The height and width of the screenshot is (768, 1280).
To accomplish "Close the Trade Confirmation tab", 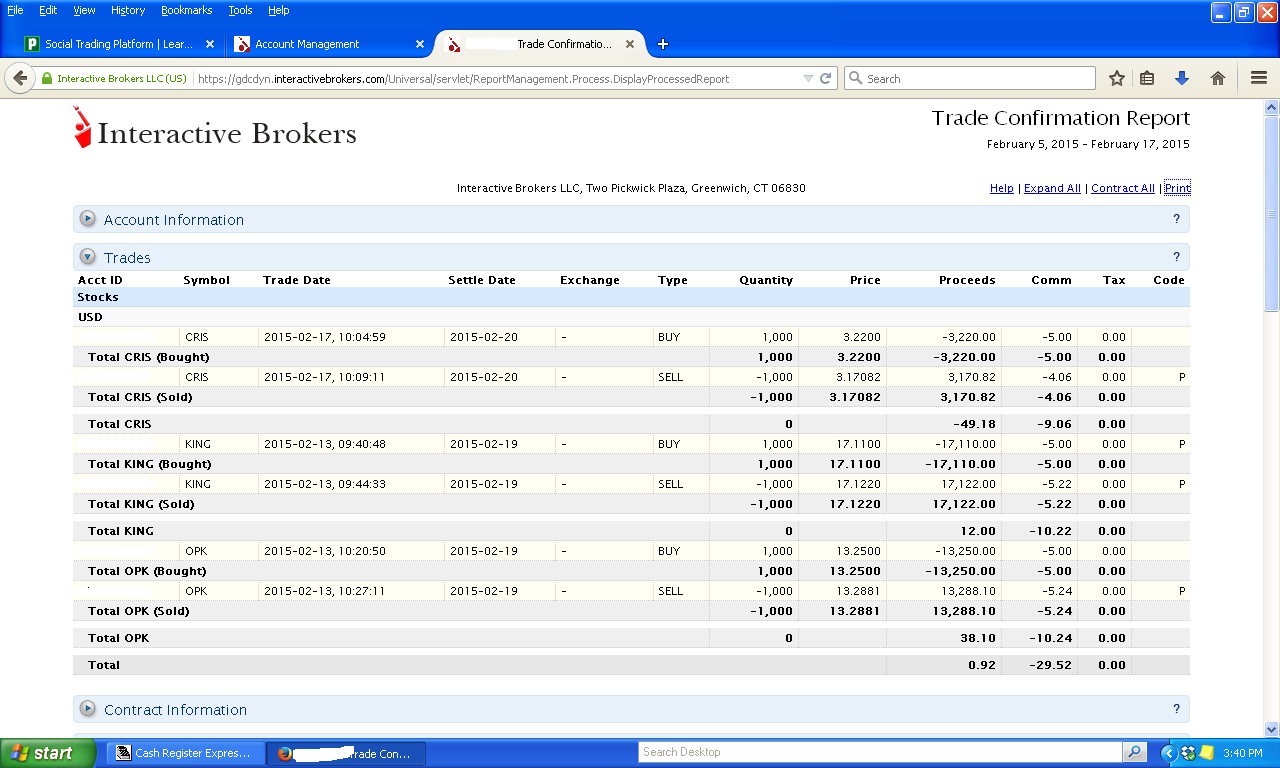I will (630, 44).
